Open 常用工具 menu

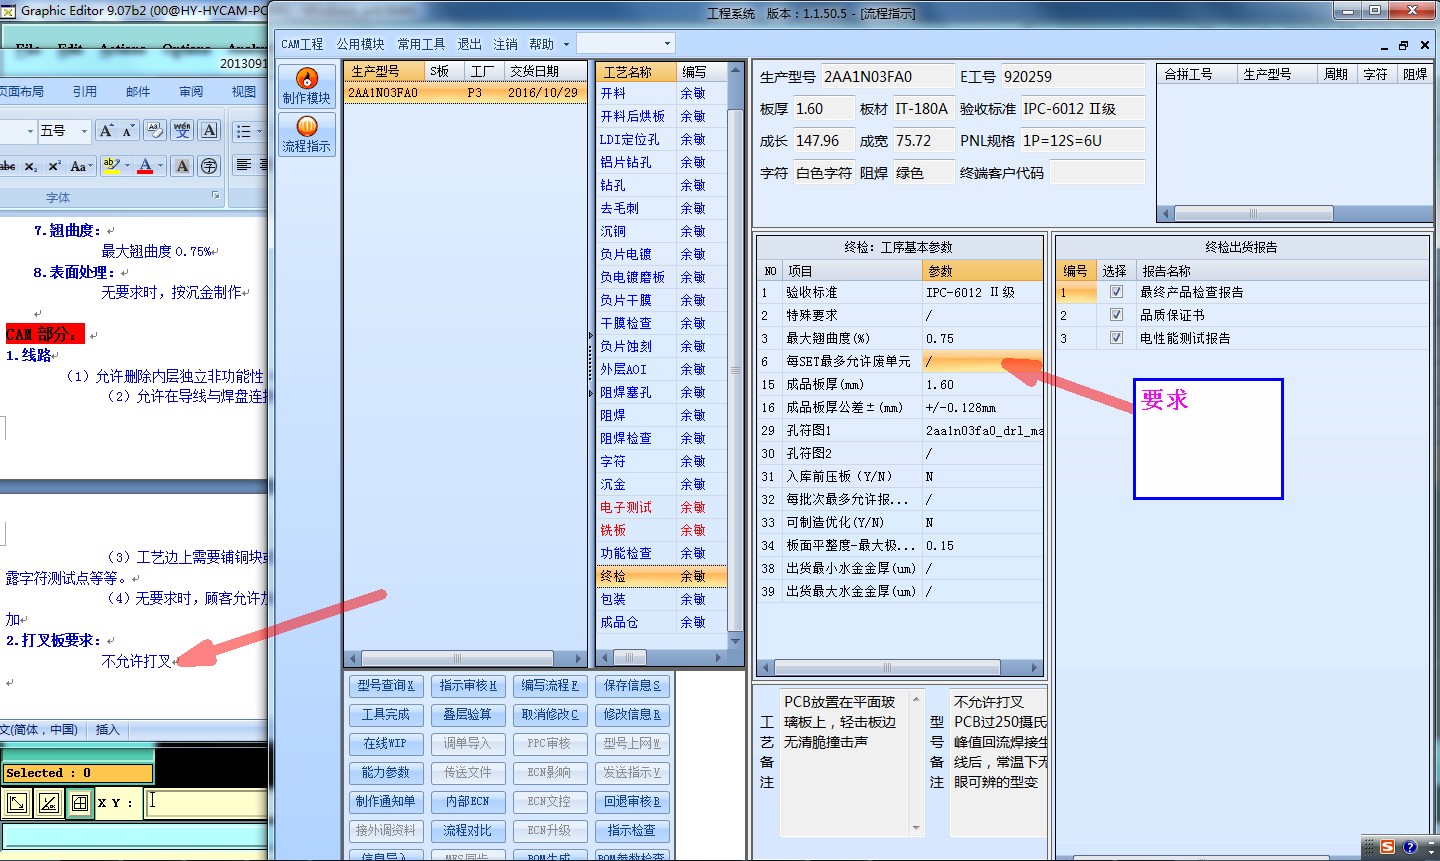(x=421, y=44)
